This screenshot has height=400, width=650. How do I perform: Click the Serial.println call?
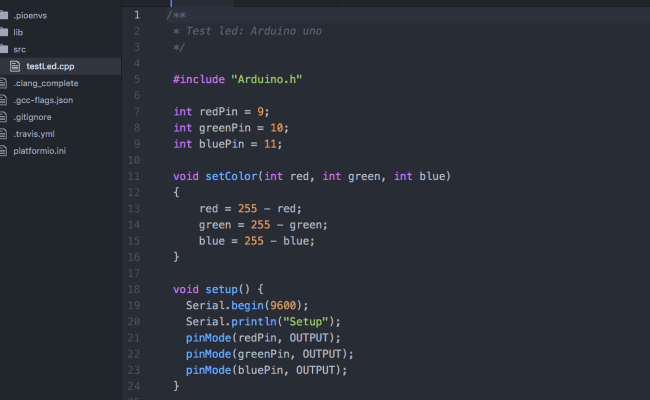[x=263, y=322]
